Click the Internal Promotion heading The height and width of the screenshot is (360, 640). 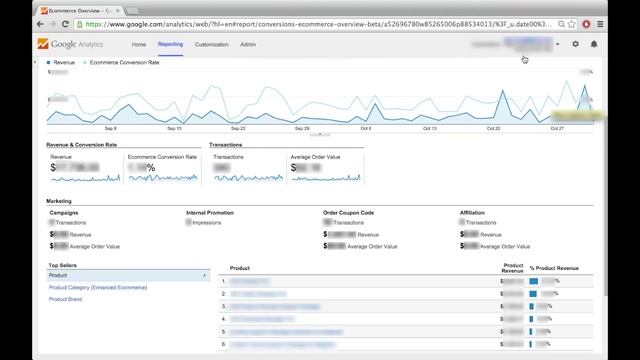click(x=210, y=213)
